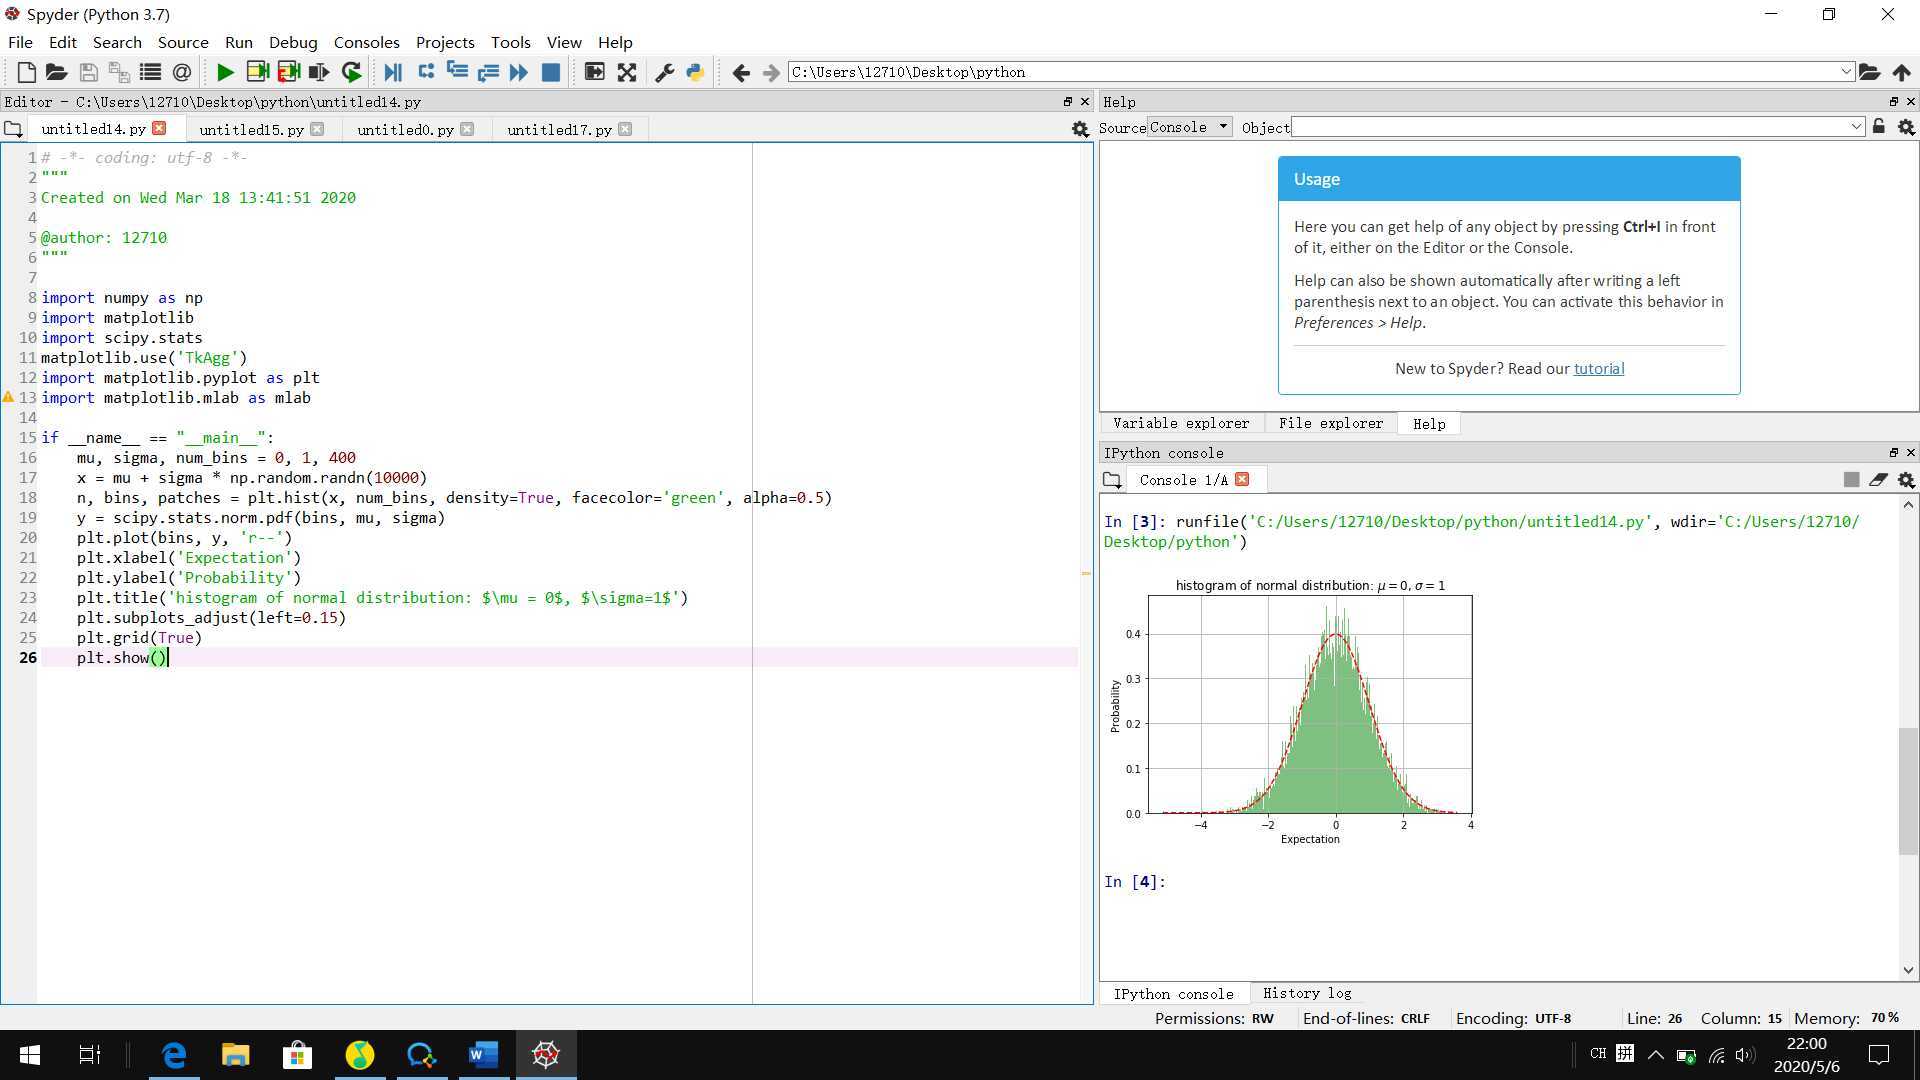
Task: Open Microsoft Edge from the taskbar
Action: [174, 1054]
